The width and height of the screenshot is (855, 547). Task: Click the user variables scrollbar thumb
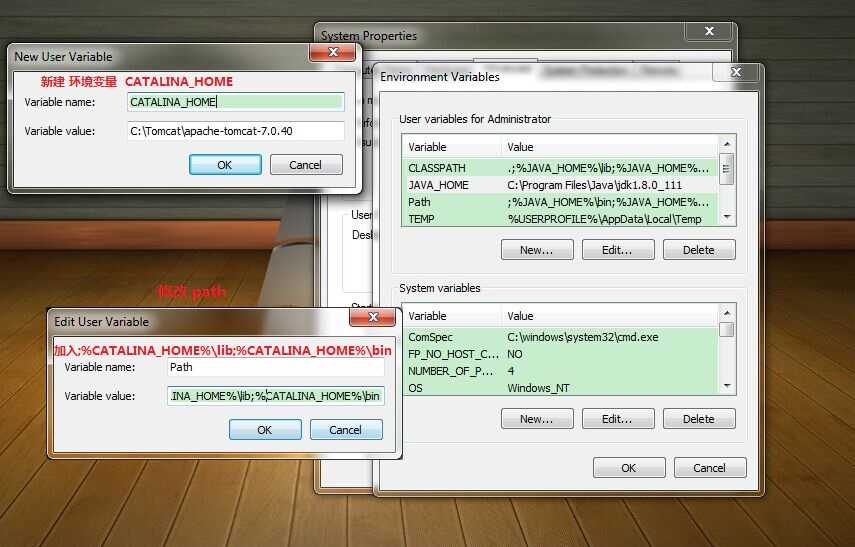(x=727, y=169)
